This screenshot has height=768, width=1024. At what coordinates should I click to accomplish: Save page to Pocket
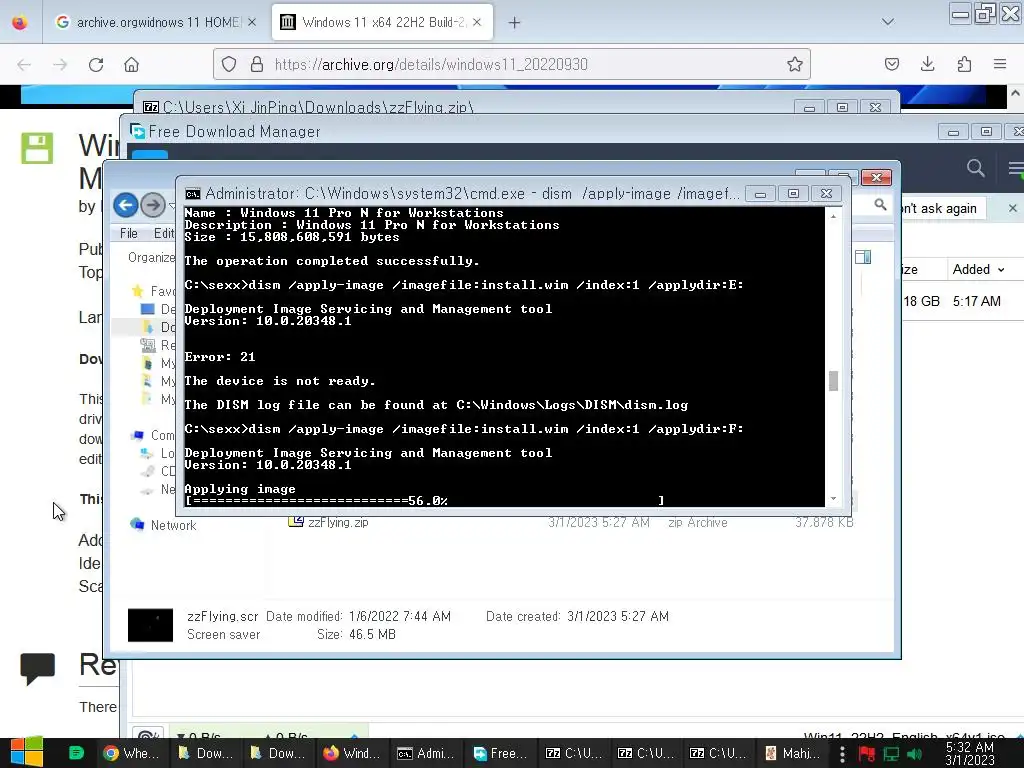(x=891, y=64)
